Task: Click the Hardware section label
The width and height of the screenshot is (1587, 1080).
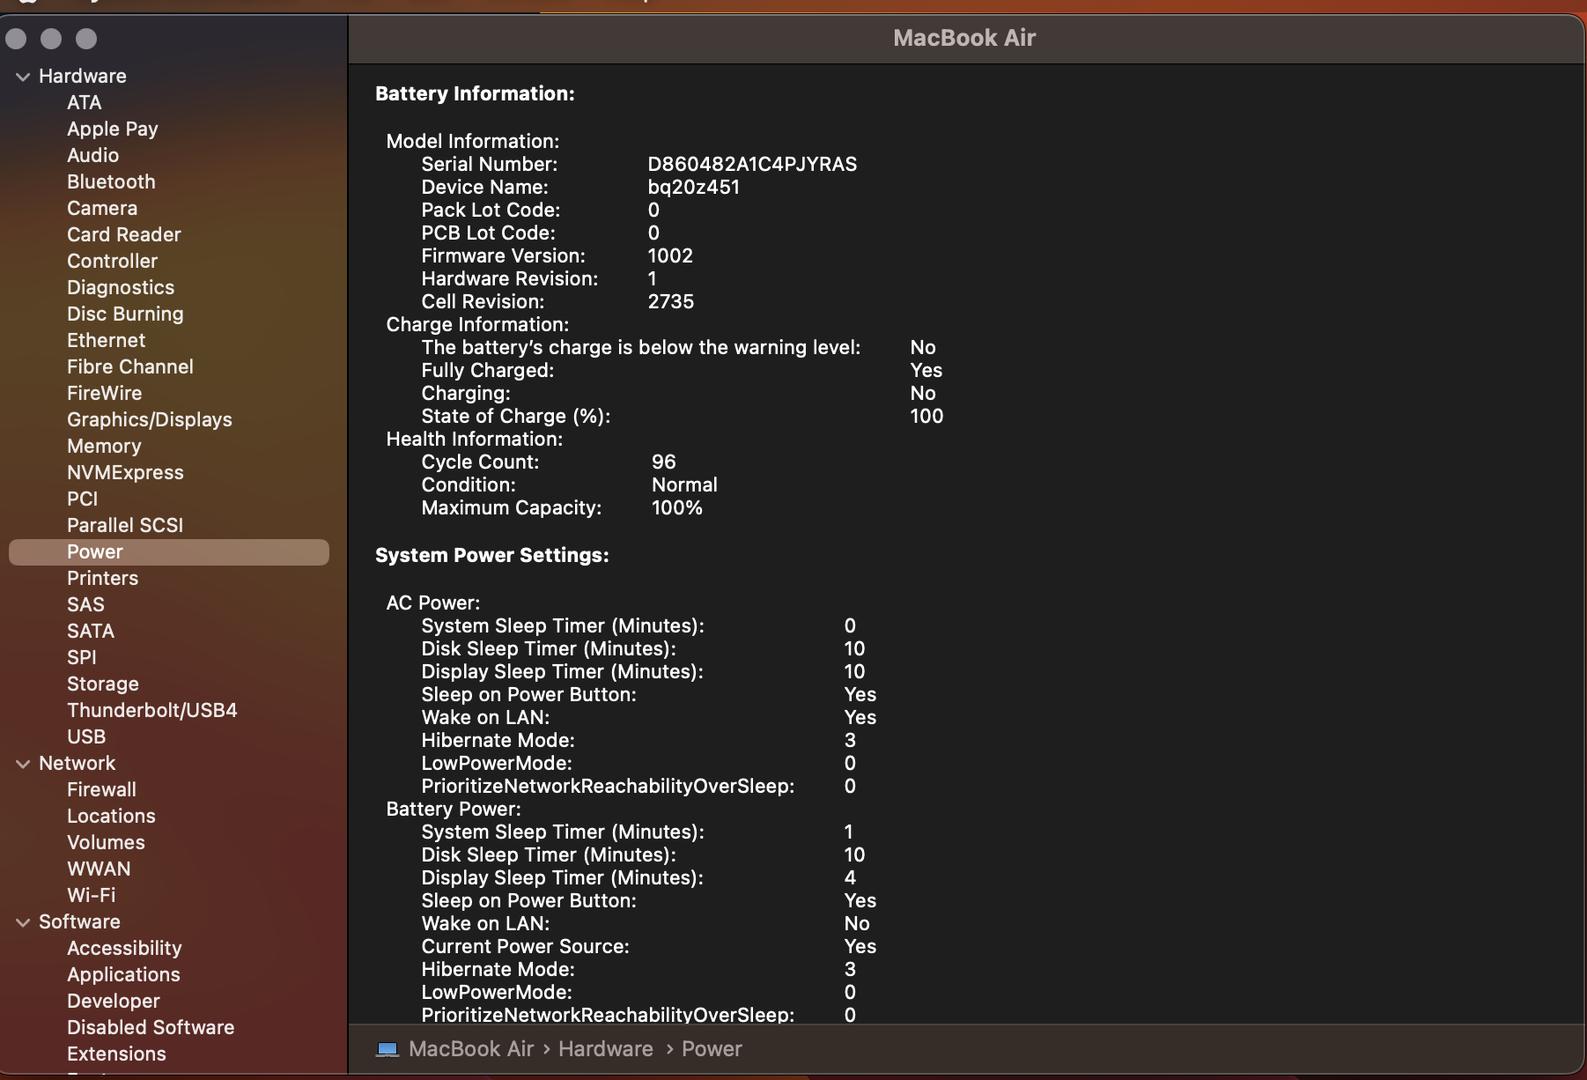Action: (x=82, y=76)
